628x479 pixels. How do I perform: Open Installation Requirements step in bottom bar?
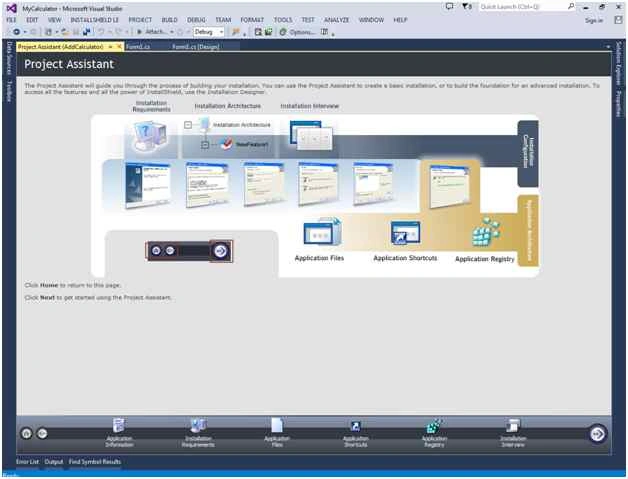(198, 433)
